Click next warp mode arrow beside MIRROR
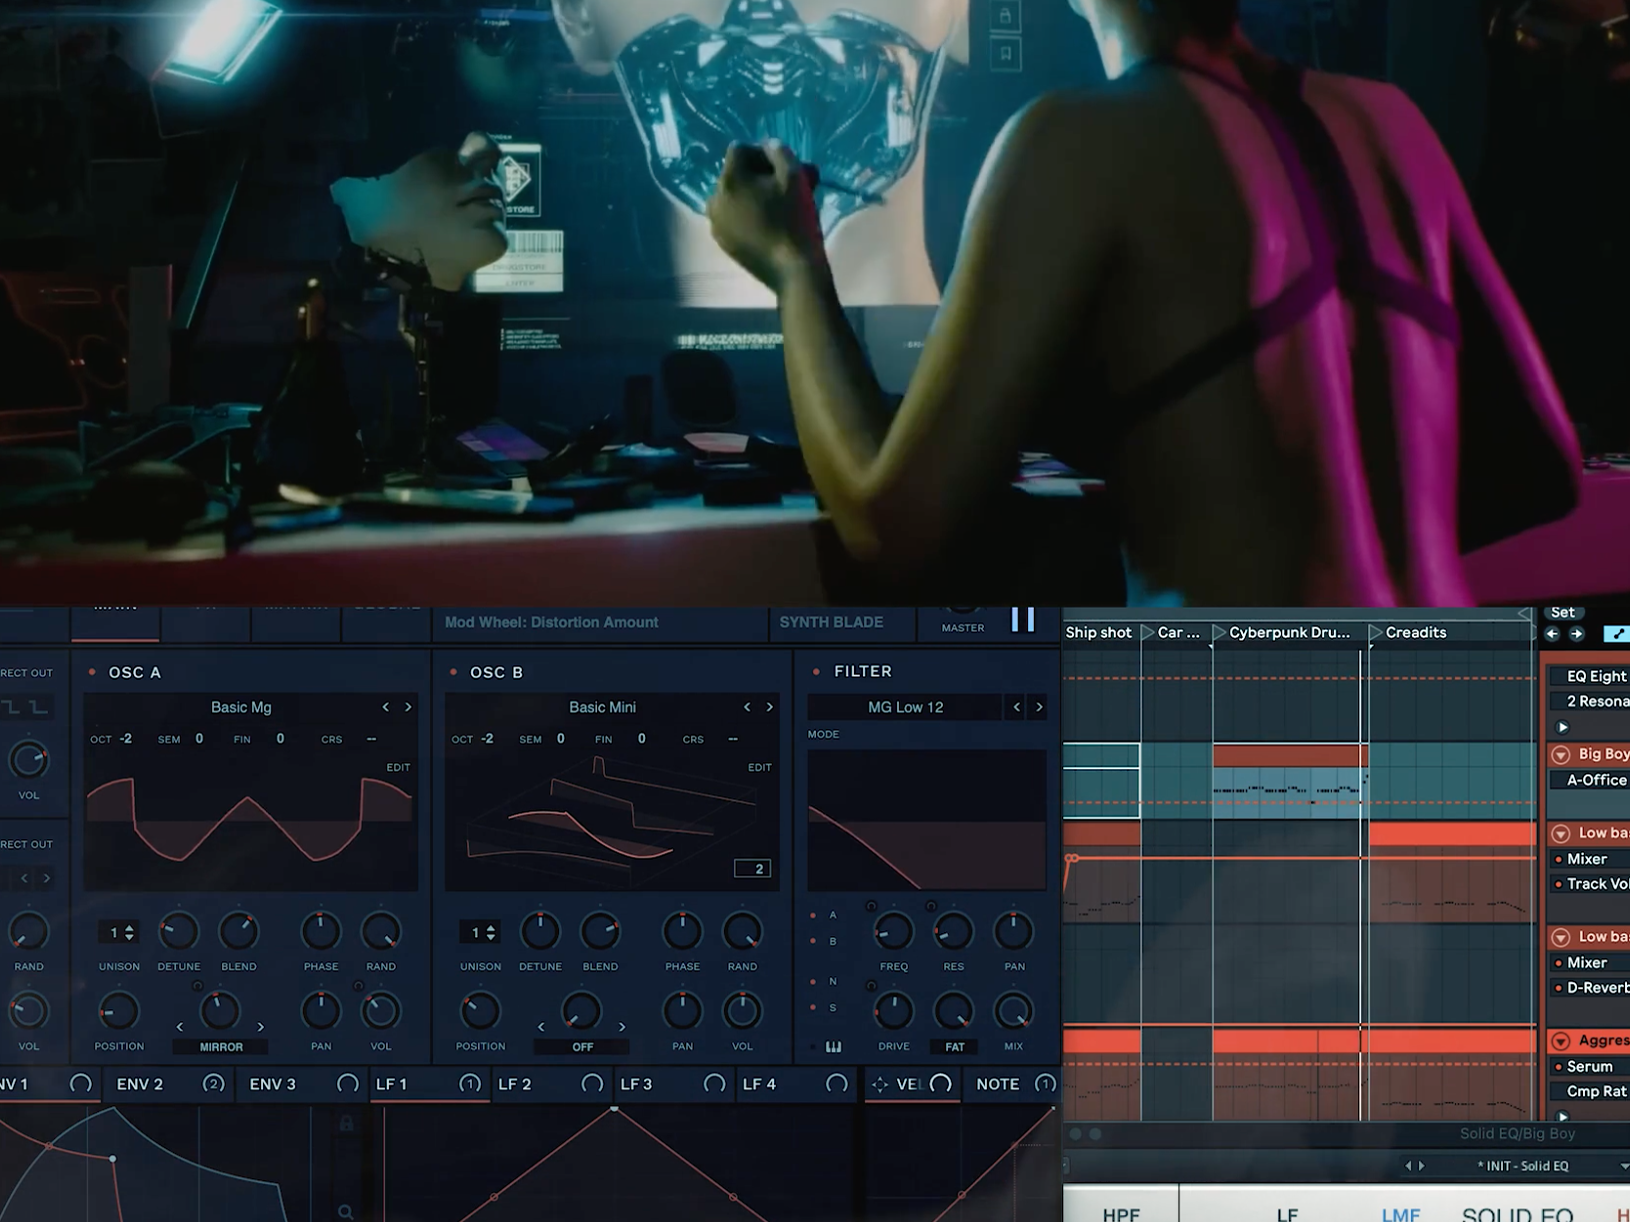This screenshot has height=1222, width=1630. point(261,1027)
